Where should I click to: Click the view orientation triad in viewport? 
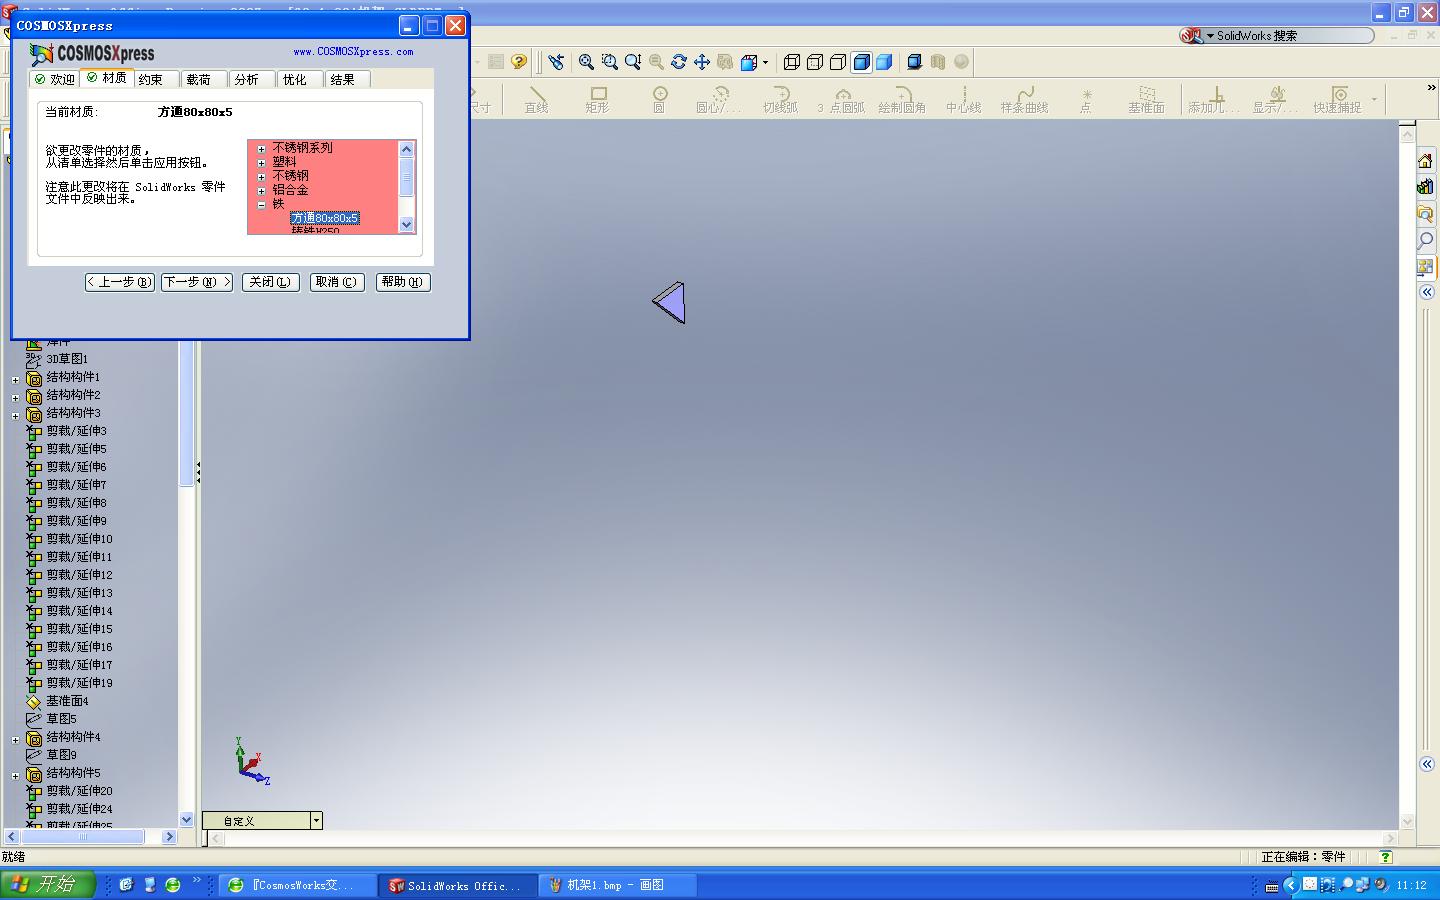coord(252,761)
